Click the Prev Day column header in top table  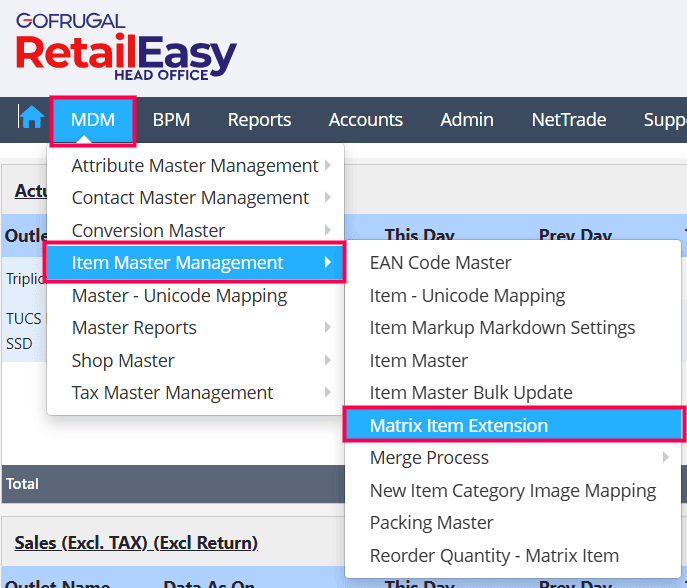(575, 235)
